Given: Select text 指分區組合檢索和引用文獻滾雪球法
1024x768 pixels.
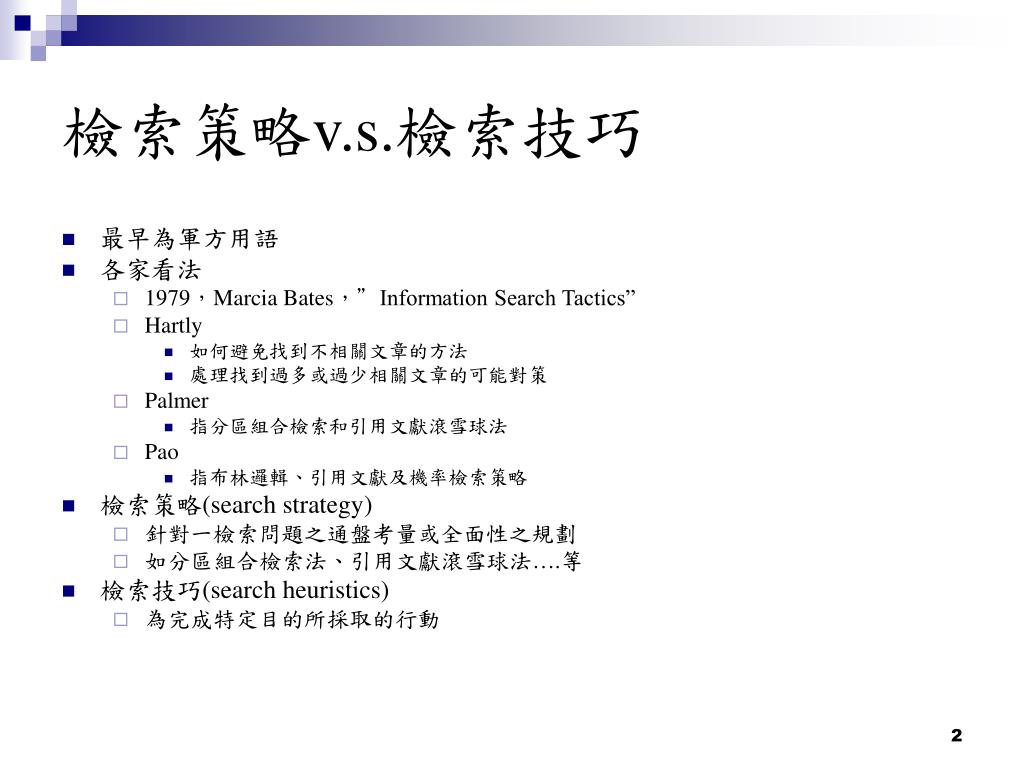Looking at the screenshot, I should (348, 426).
